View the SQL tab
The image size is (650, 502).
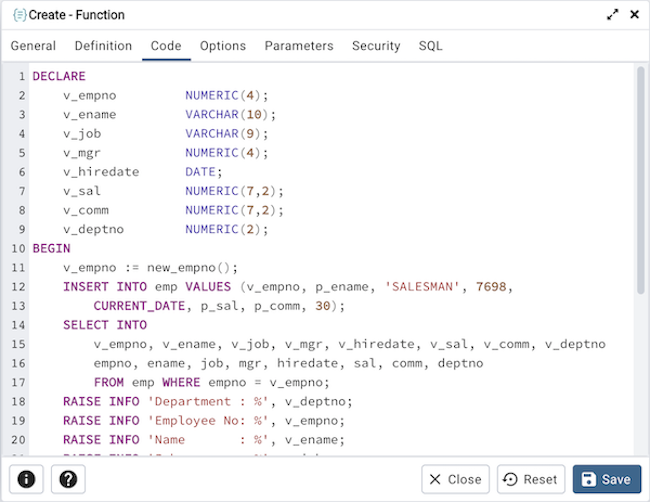pyautogui.click(x=430, y=46)
